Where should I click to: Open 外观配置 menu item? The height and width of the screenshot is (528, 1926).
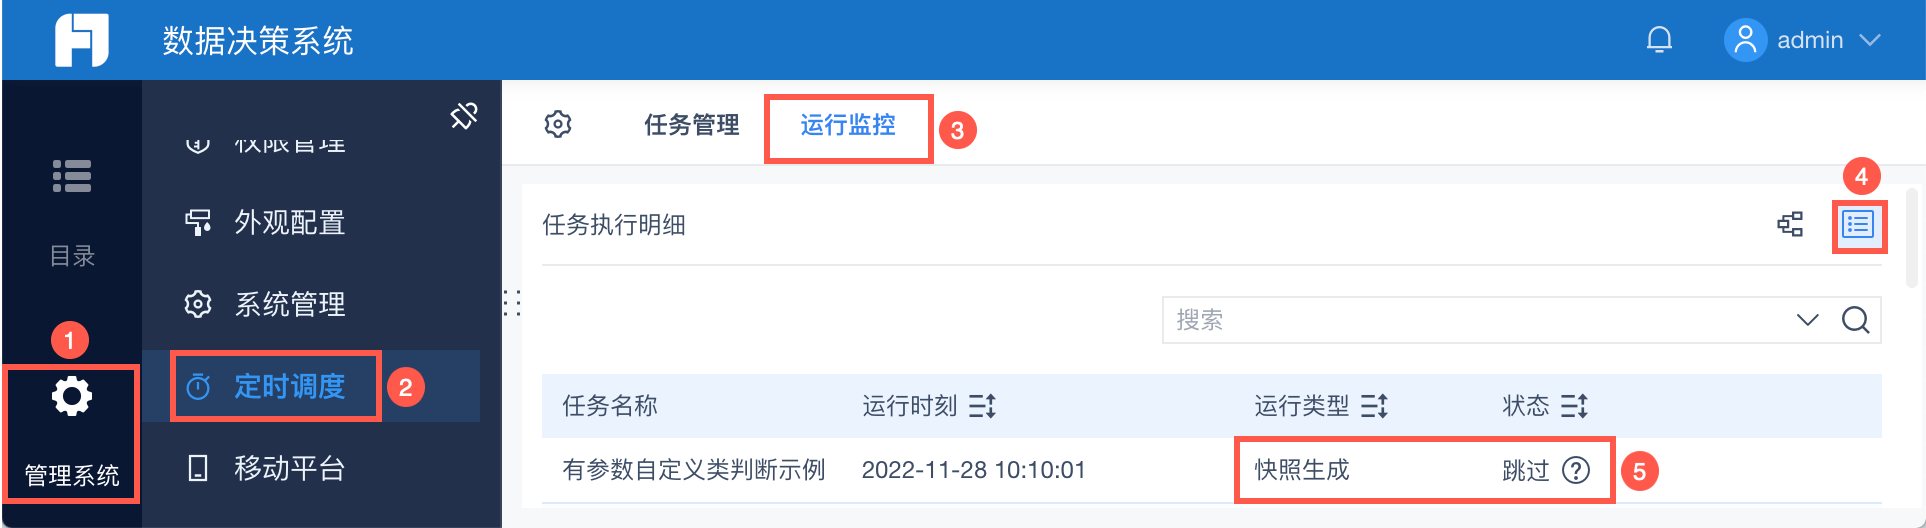click(289, 222)
